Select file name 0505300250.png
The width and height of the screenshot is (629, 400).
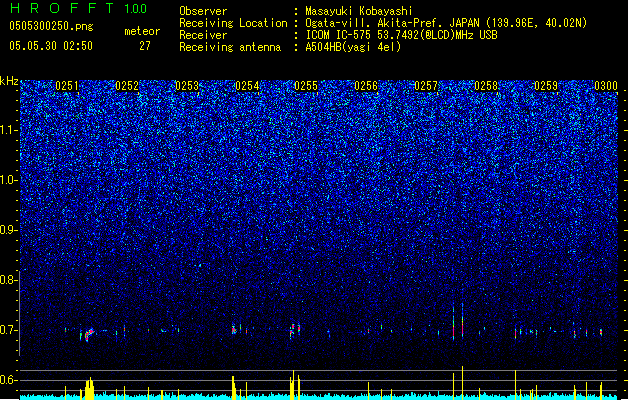point(51,26)
